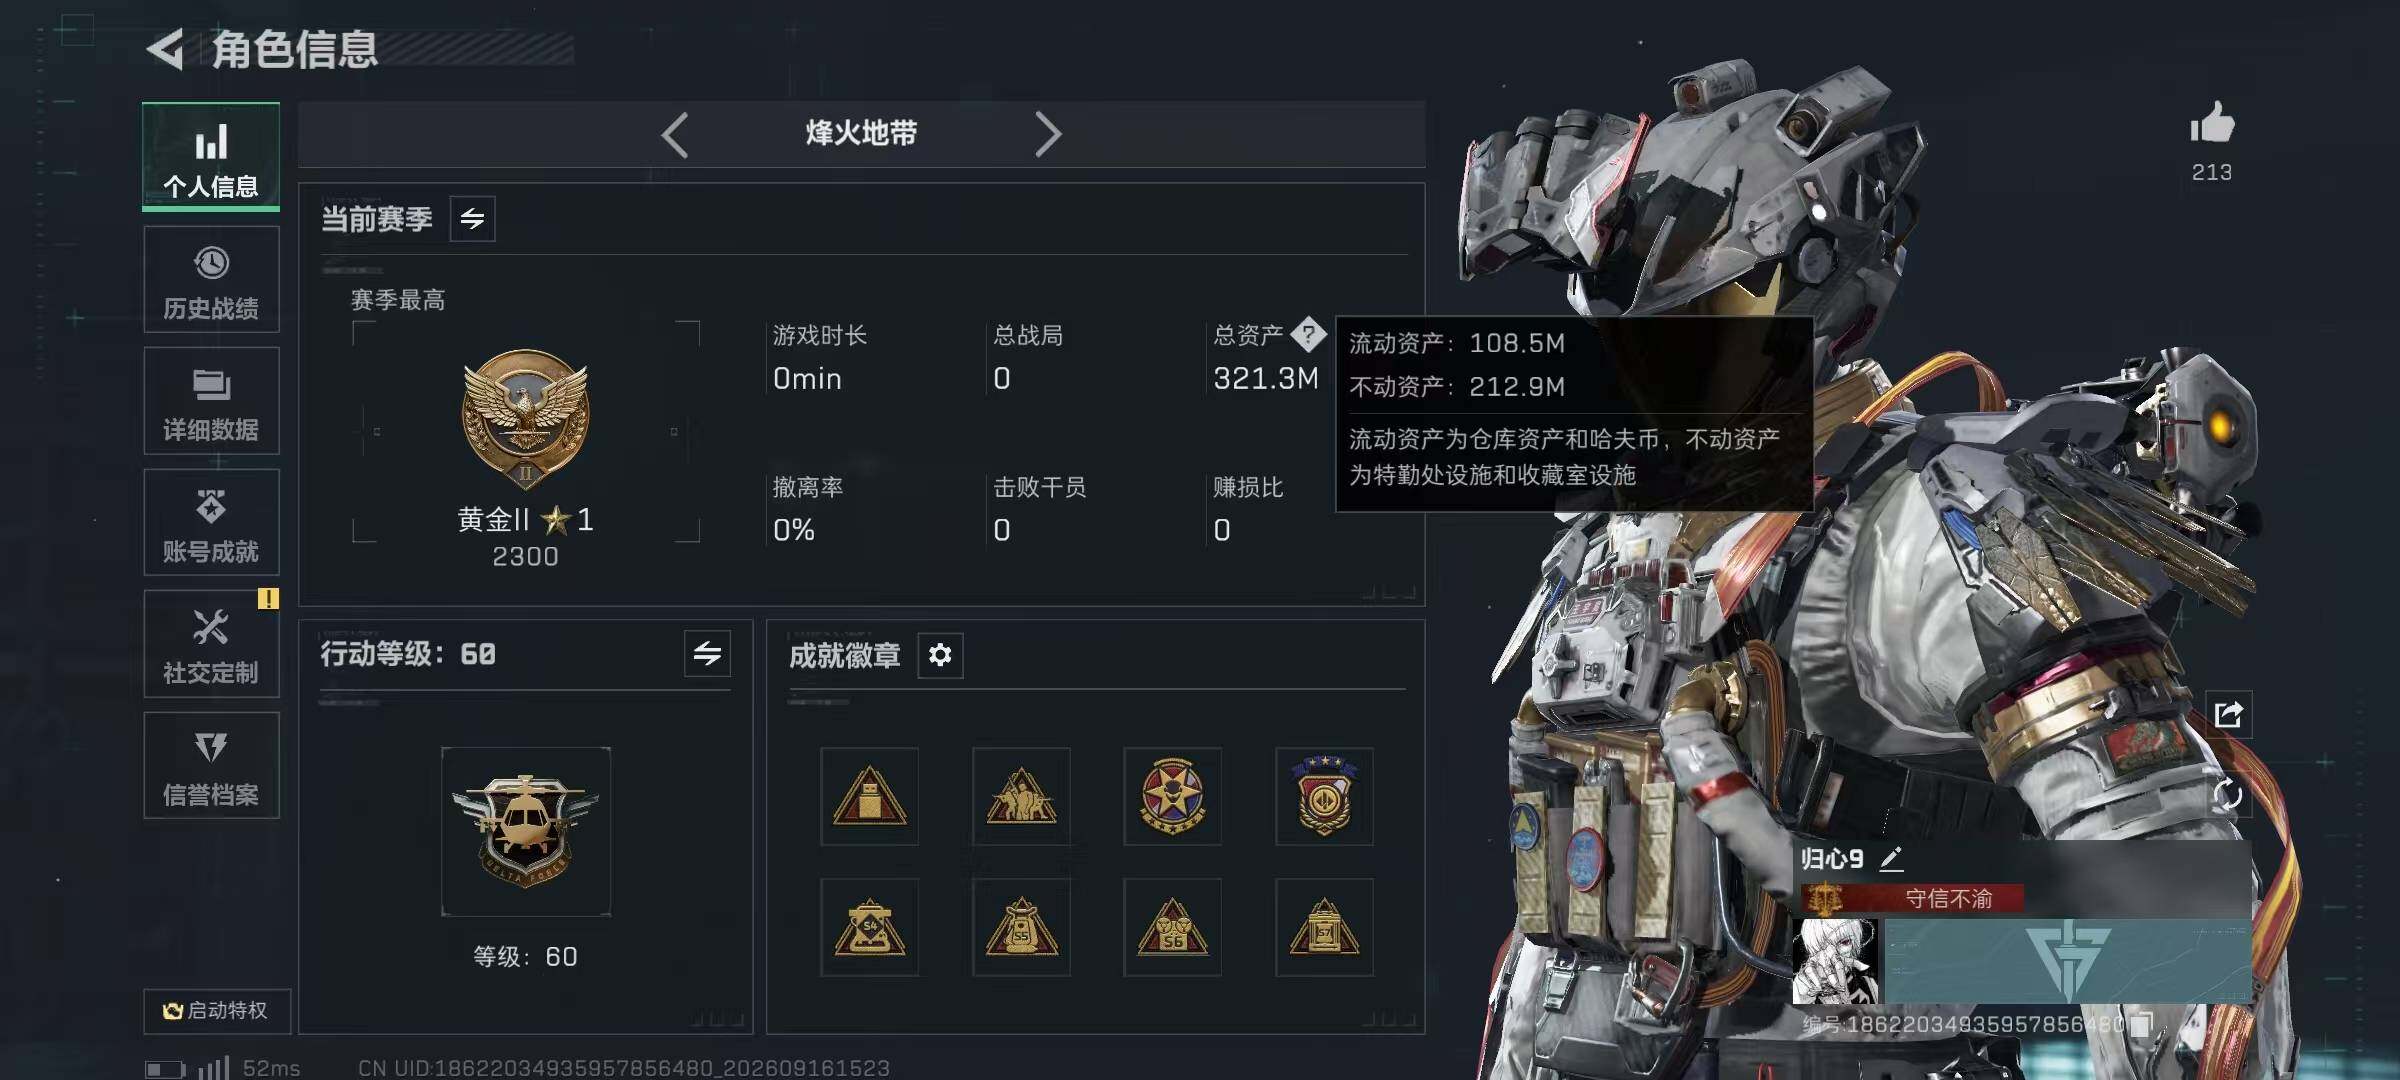This screenshot has width=2400, height=1080.
Task: Open the 社交定制 tab
Action: (x=211, y=644)
